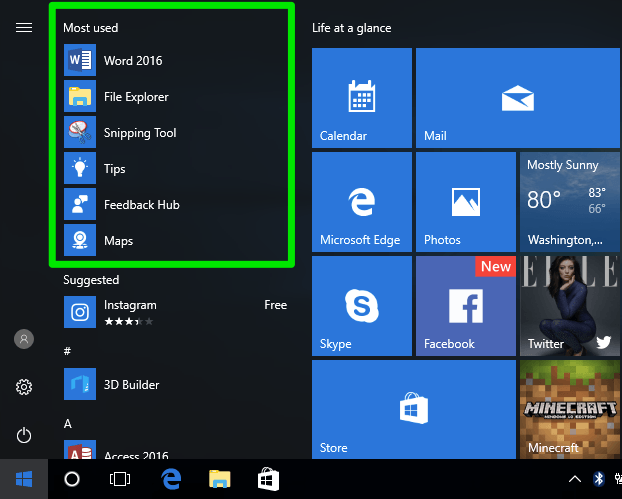Open Task View on the taskbar
The width and height of the screenshot is (622, 499).
(120, 479)
